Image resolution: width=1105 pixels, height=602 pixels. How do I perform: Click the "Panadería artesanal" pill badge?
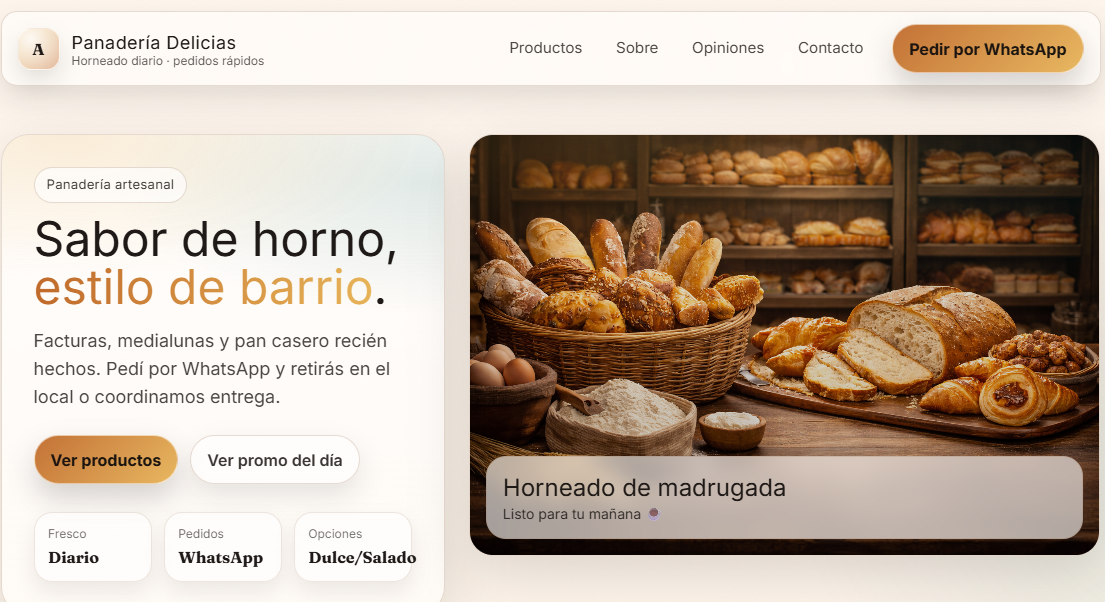110,185
